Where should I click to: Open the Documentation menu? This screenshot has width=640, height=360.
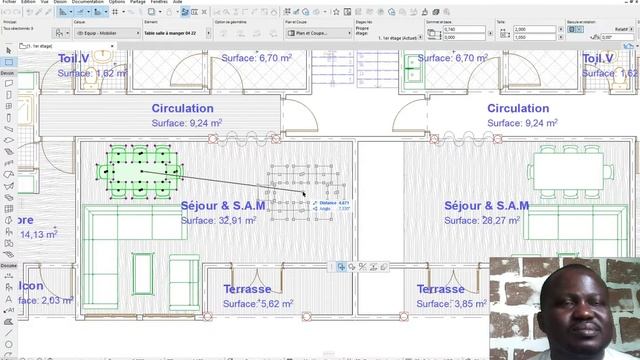tap(88, 2)
